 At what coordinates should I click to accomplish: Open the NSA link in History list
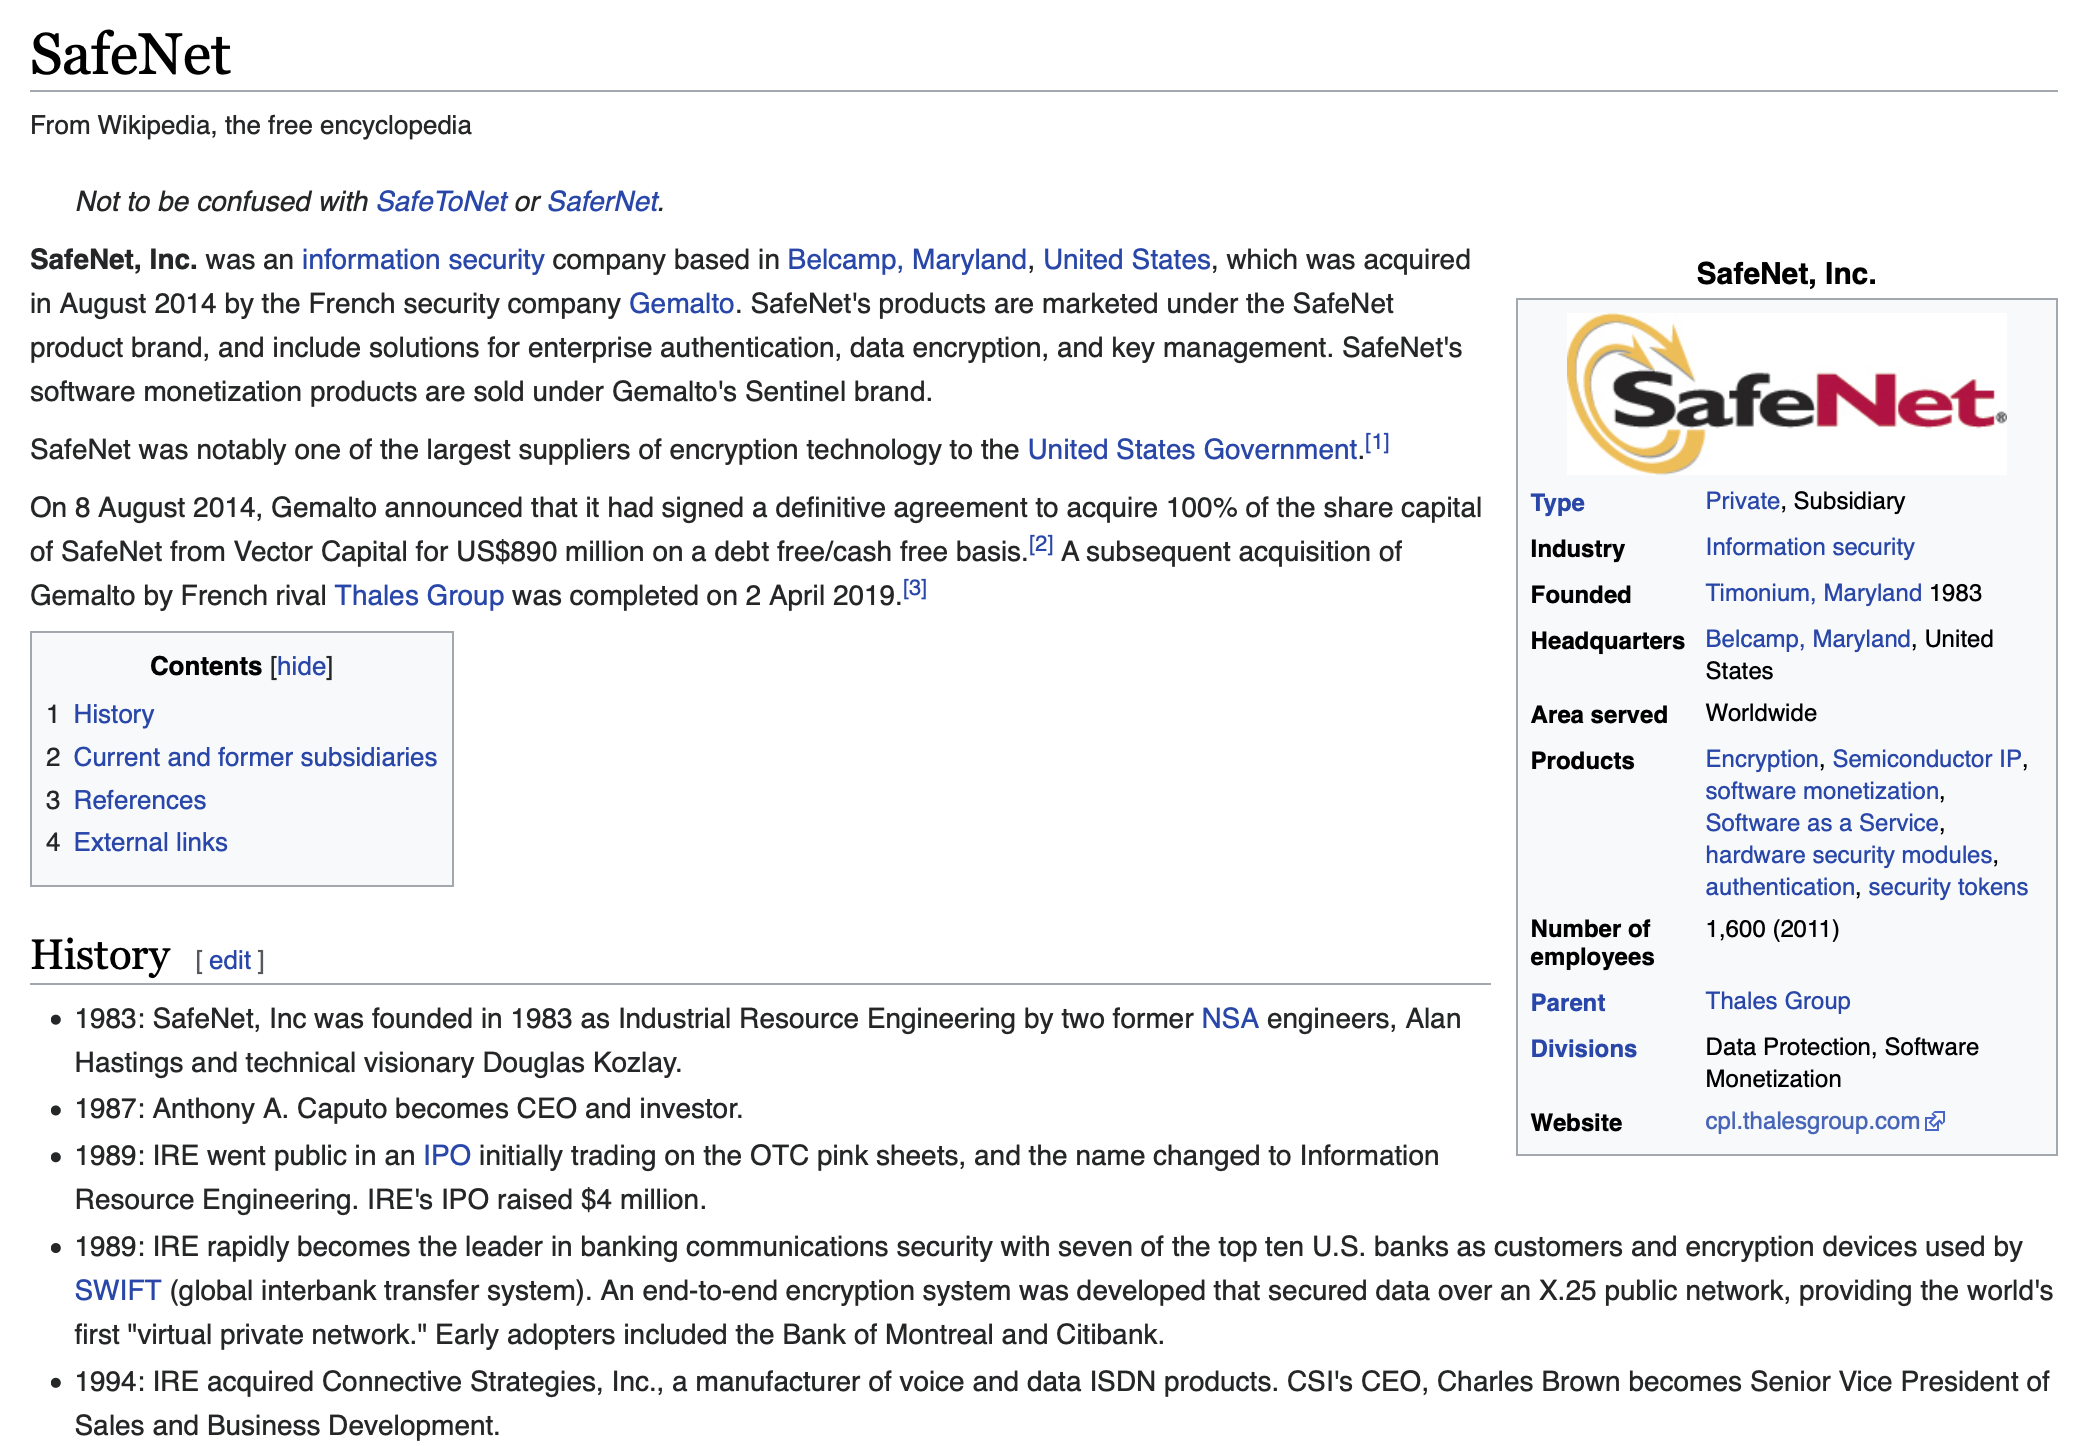coord(1230,1018)
